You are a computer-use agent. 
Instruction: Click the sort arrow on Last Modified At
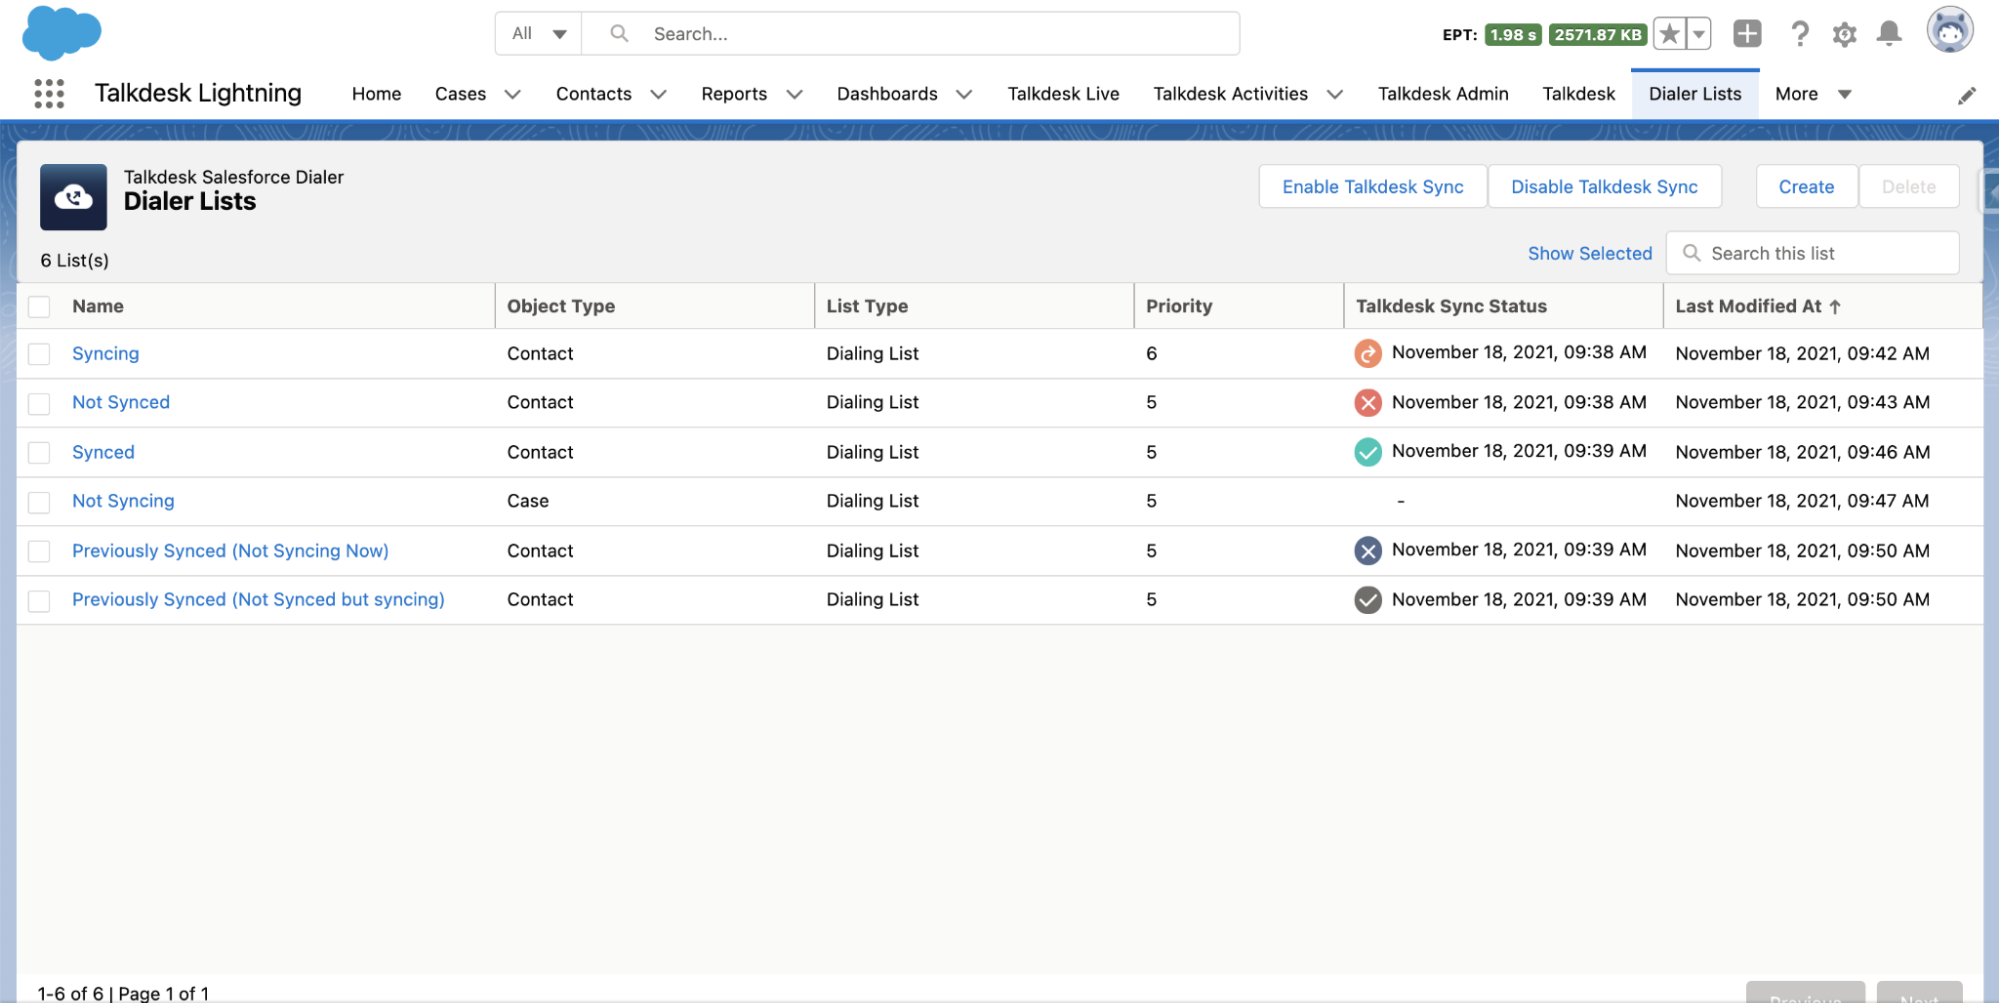click(1835, 307)
